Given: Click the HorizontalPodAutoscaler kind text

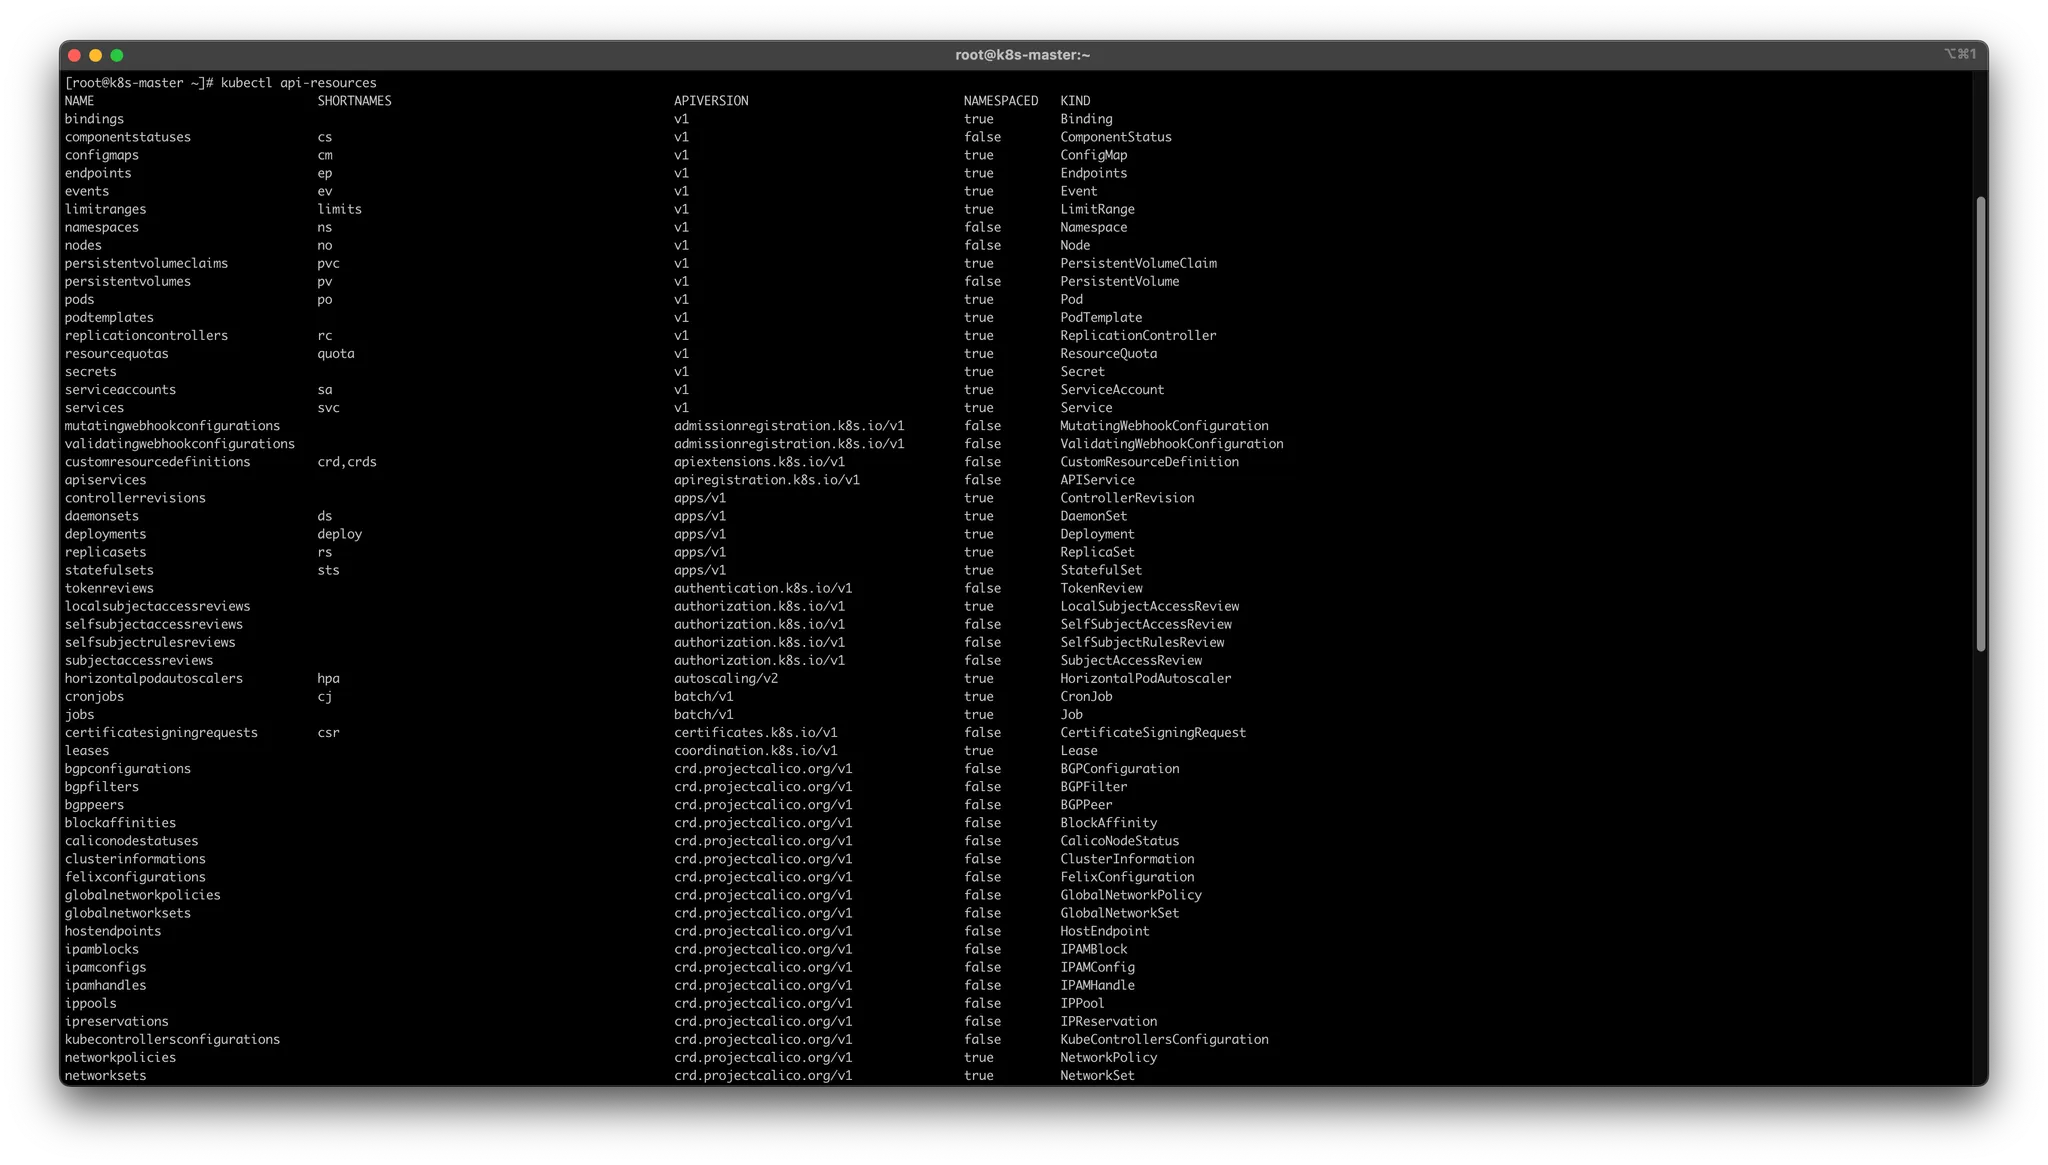Looking at the screenshot, I should click(x=1145, y=679).
